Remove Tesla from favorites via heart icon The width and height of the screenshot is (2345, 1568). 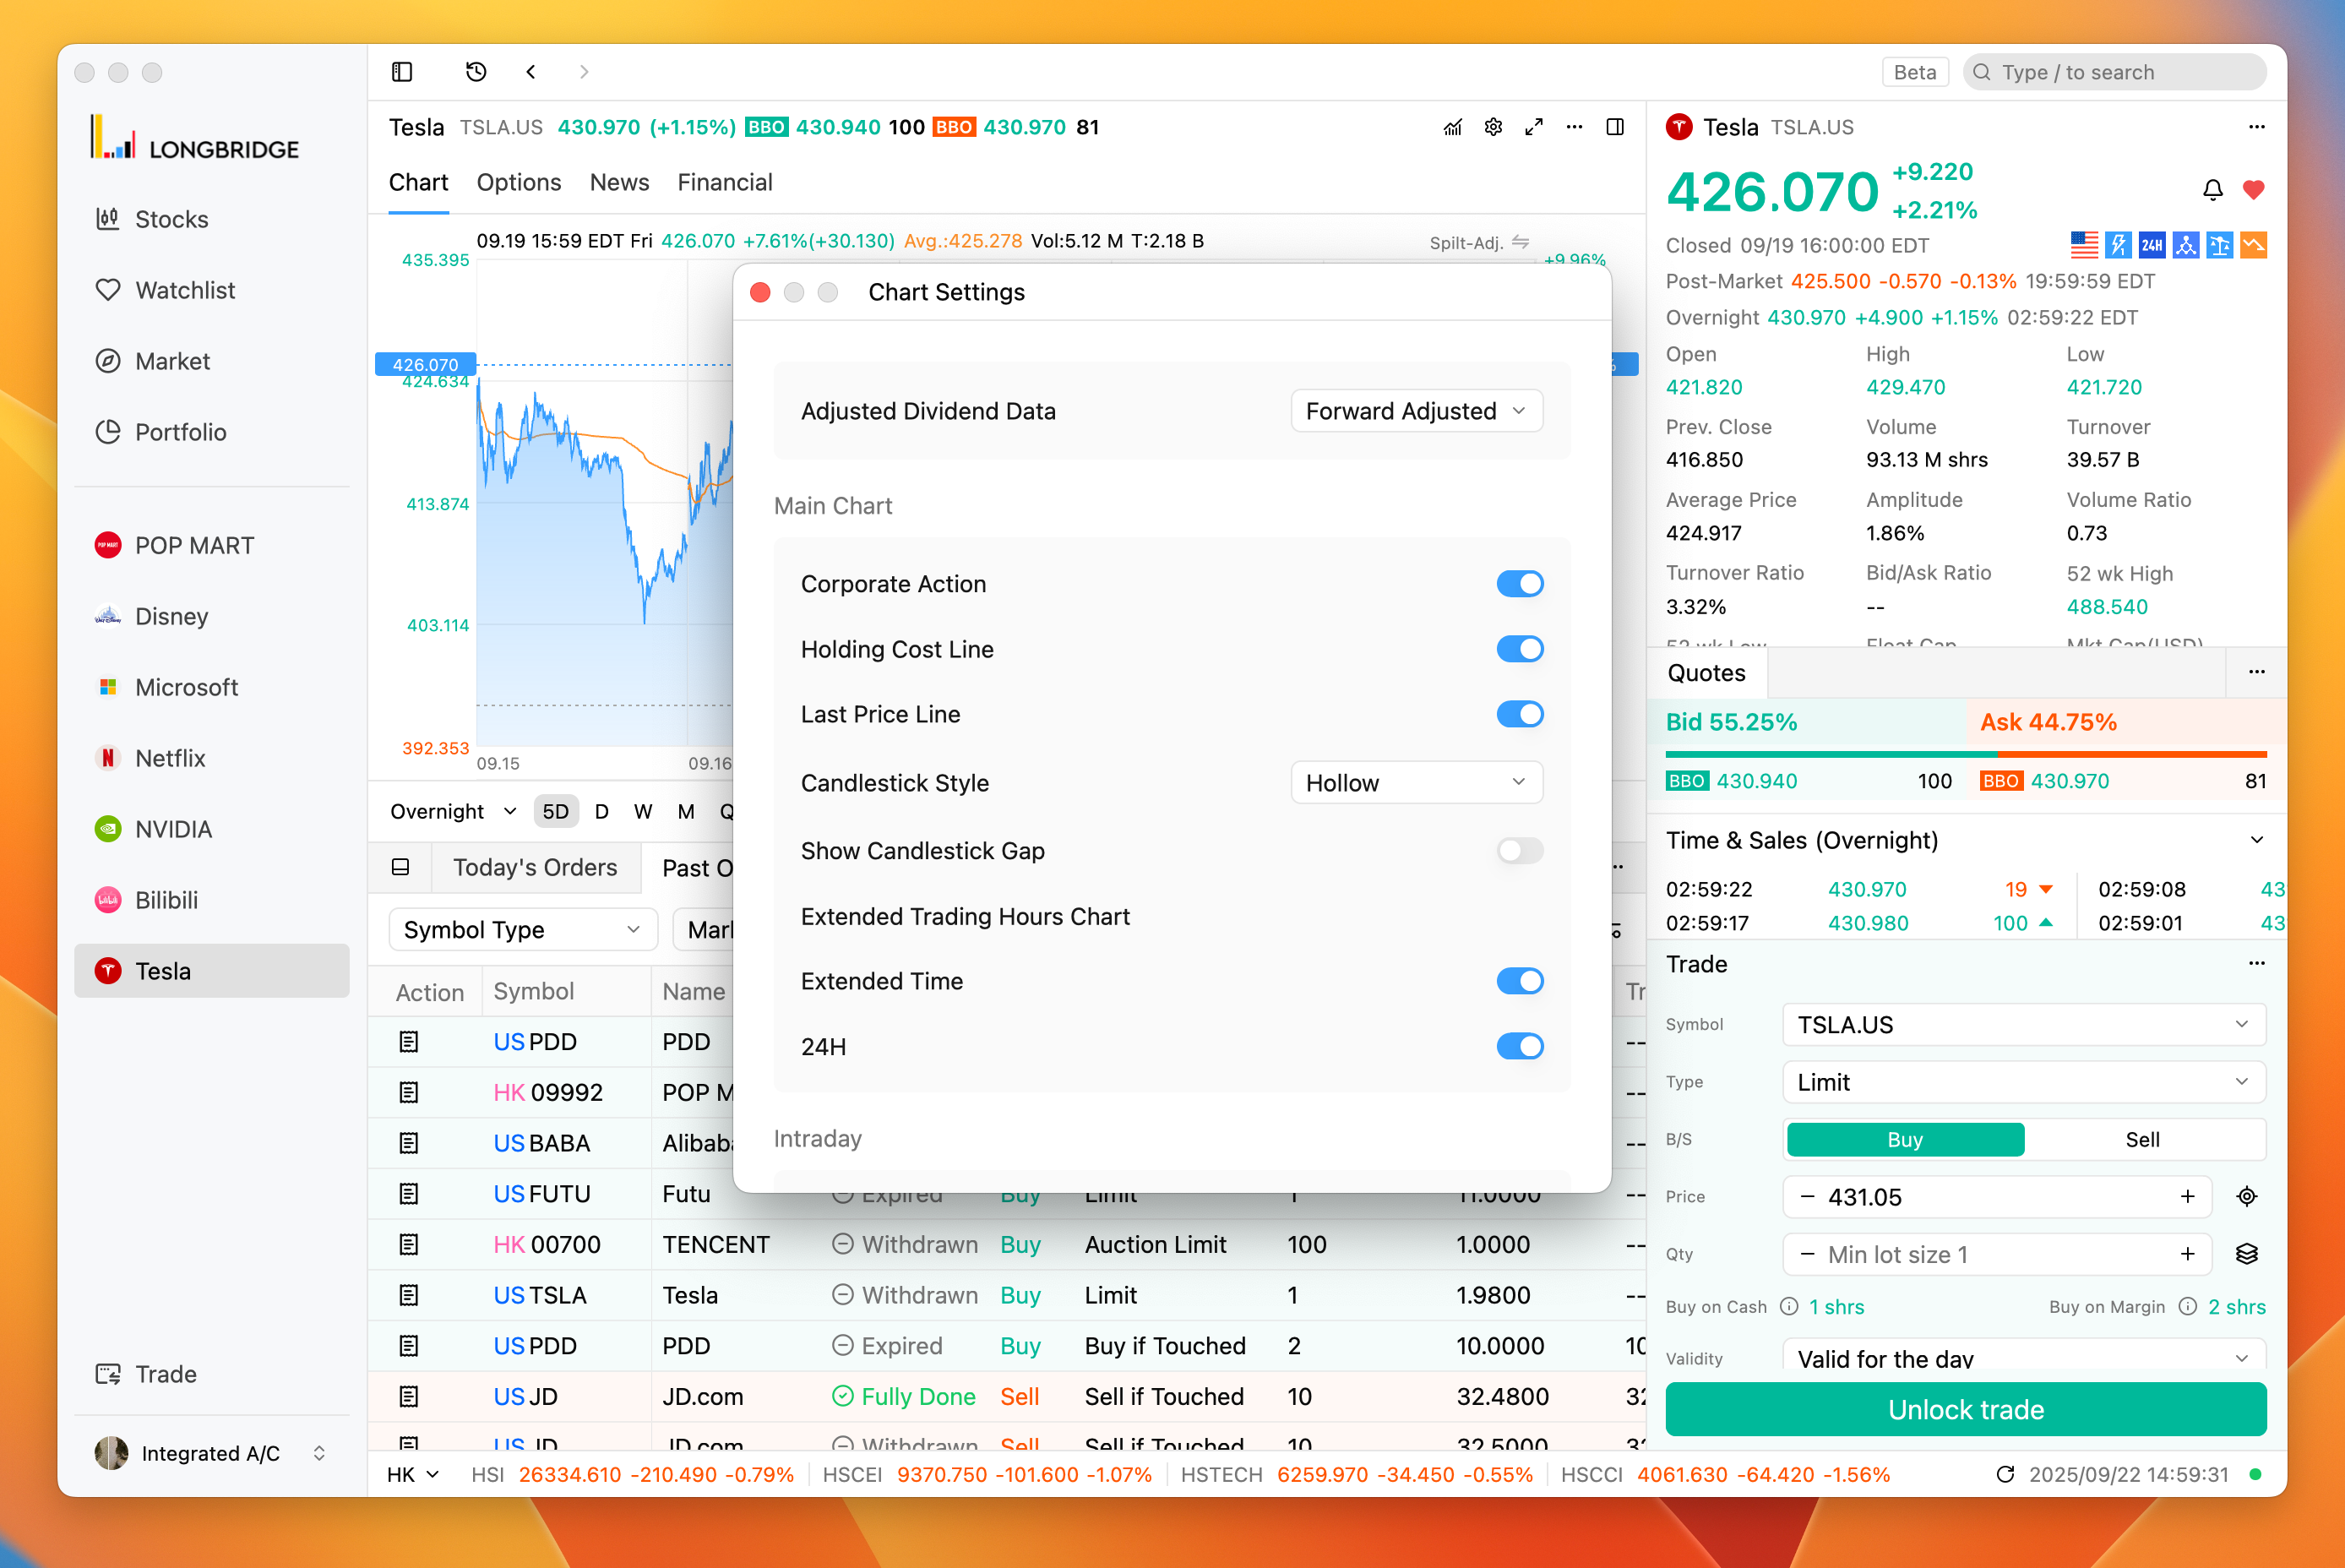2253,190
